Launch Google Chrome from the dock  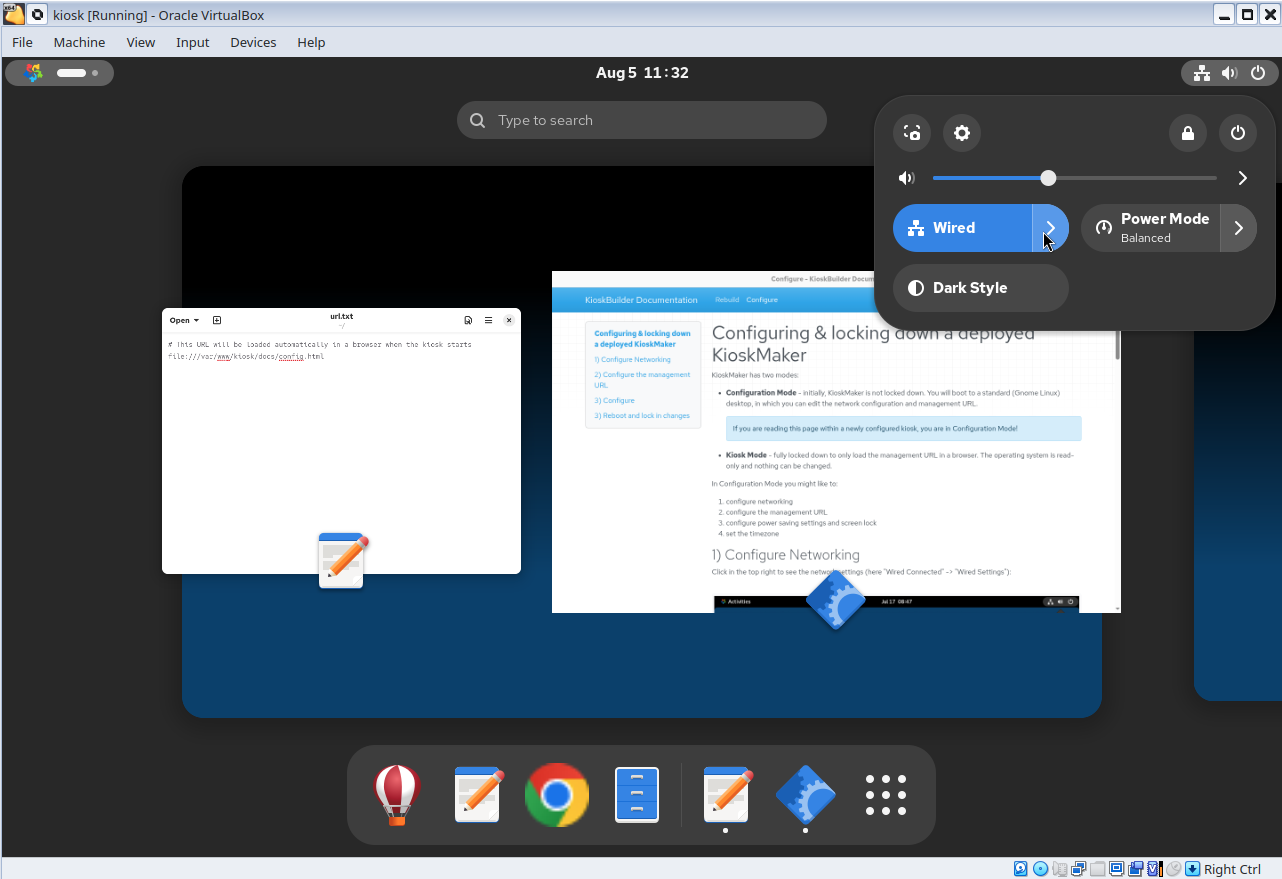tap(557, 795)
